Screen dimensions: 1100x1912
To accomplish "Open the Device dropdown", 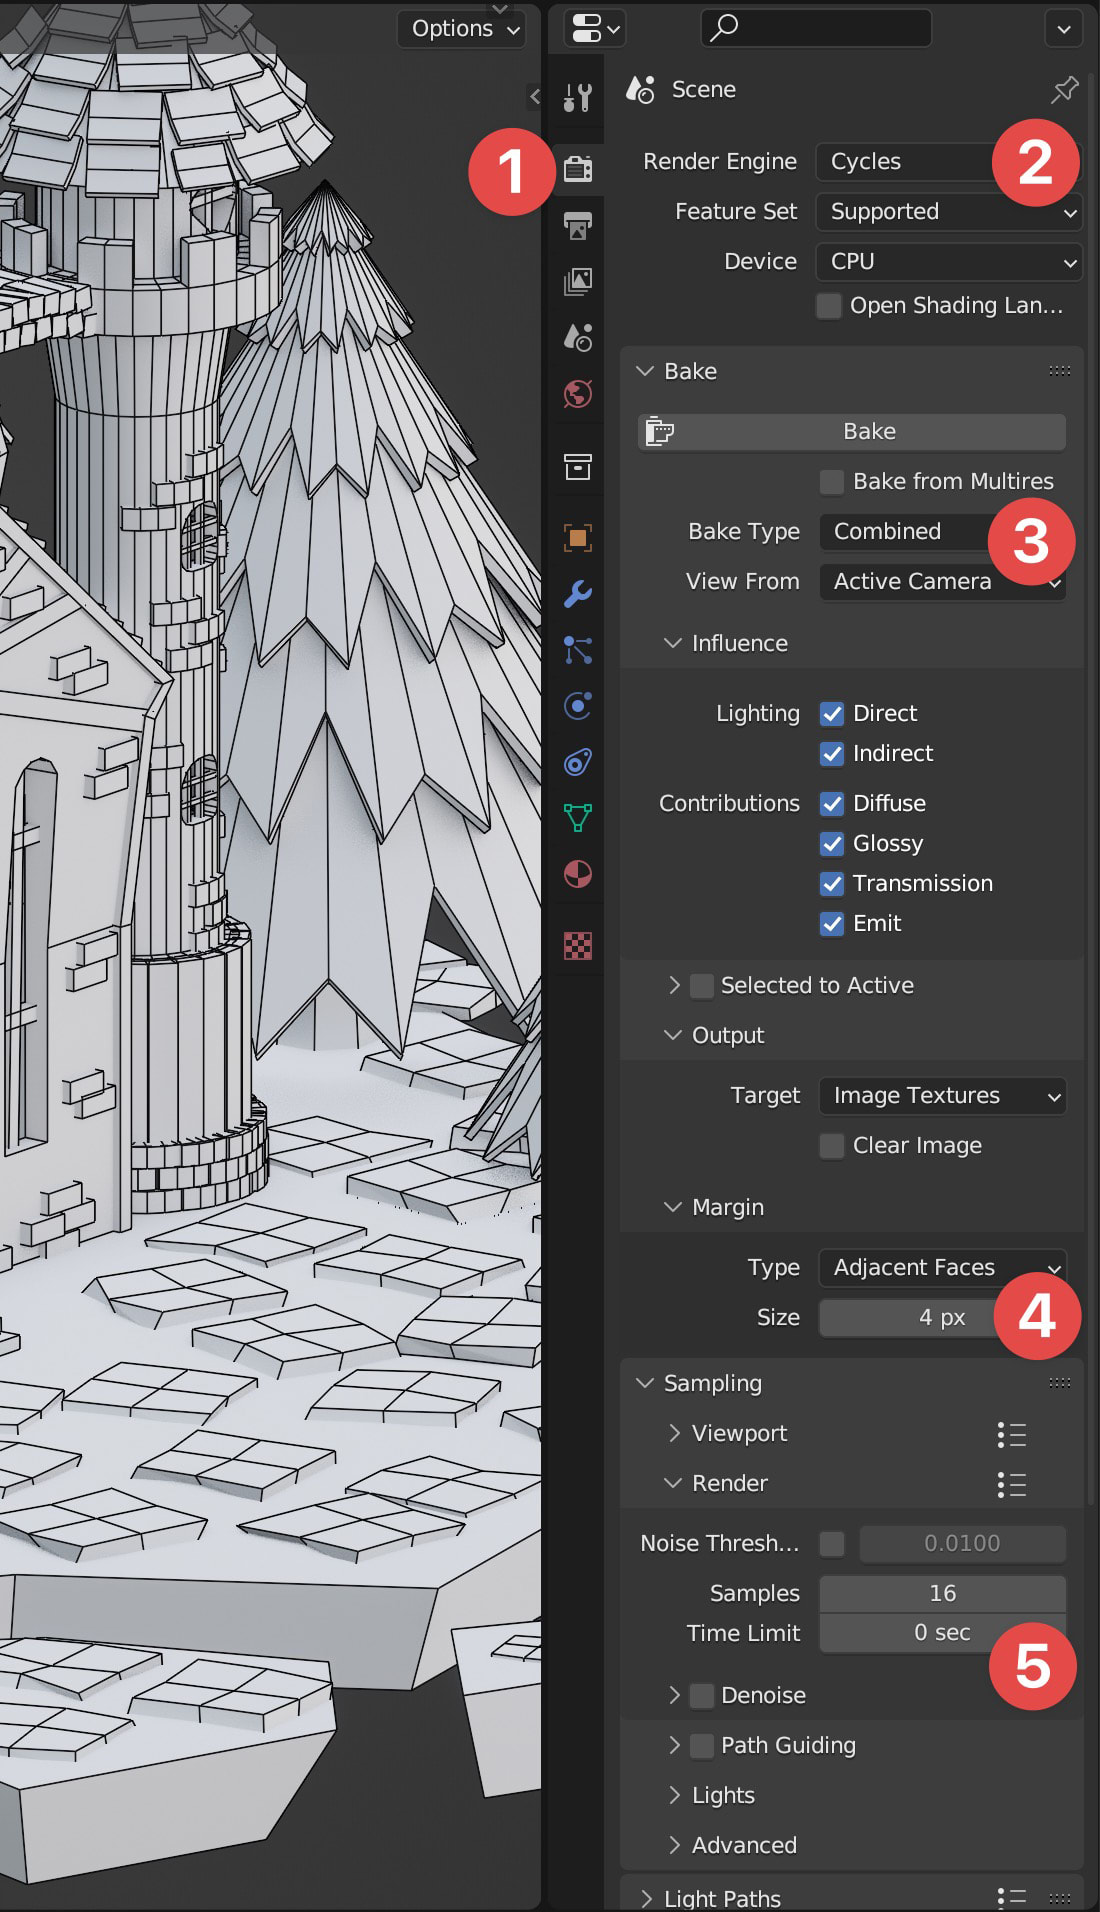I will coord(949,262).
